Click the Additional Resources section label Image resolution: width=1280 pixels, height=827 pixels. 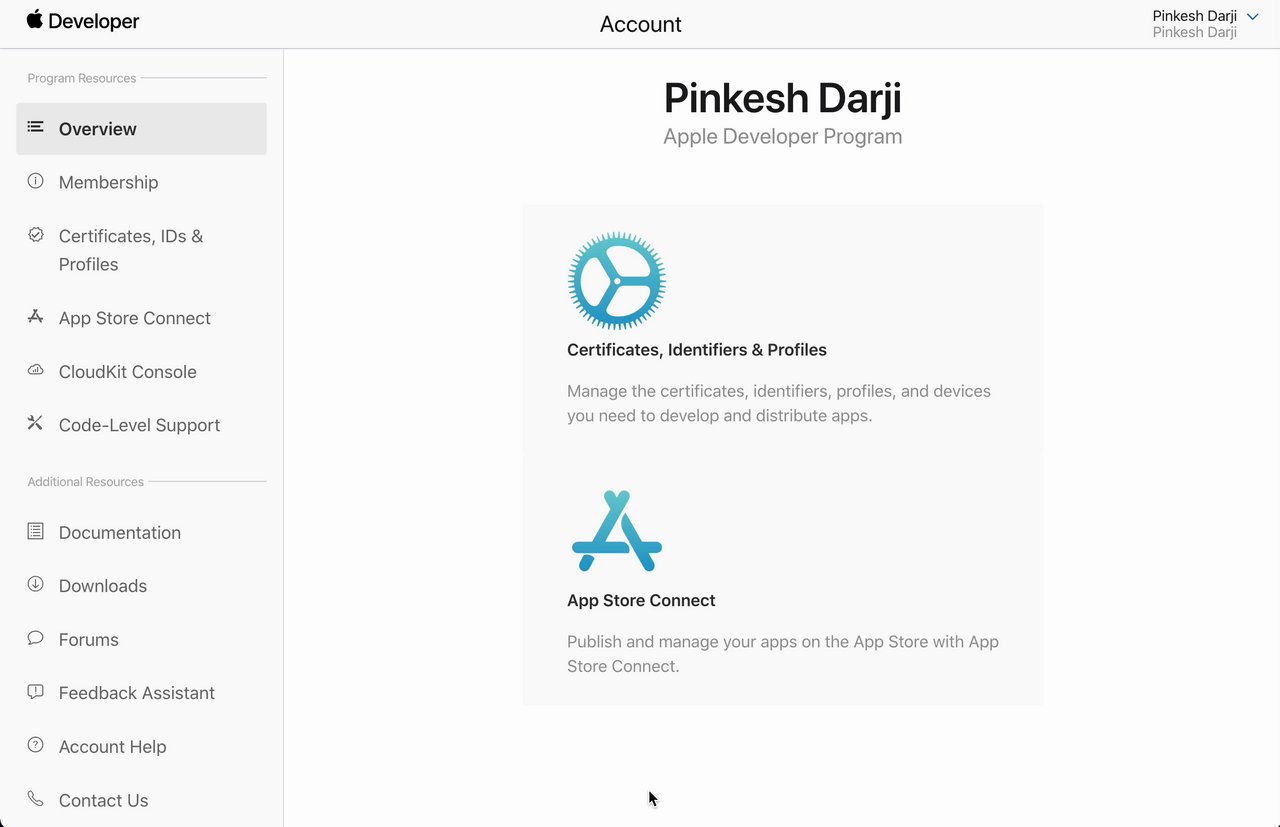[86, 482]
